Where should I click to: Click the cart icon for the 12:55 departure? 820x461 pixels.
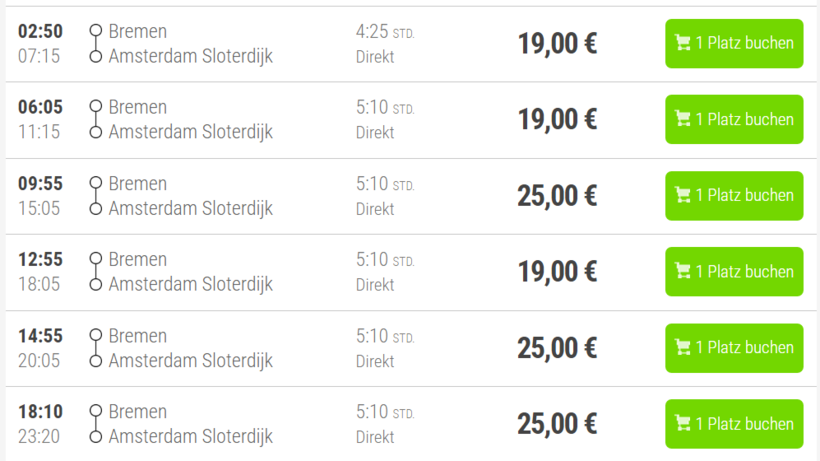point(684,271)
